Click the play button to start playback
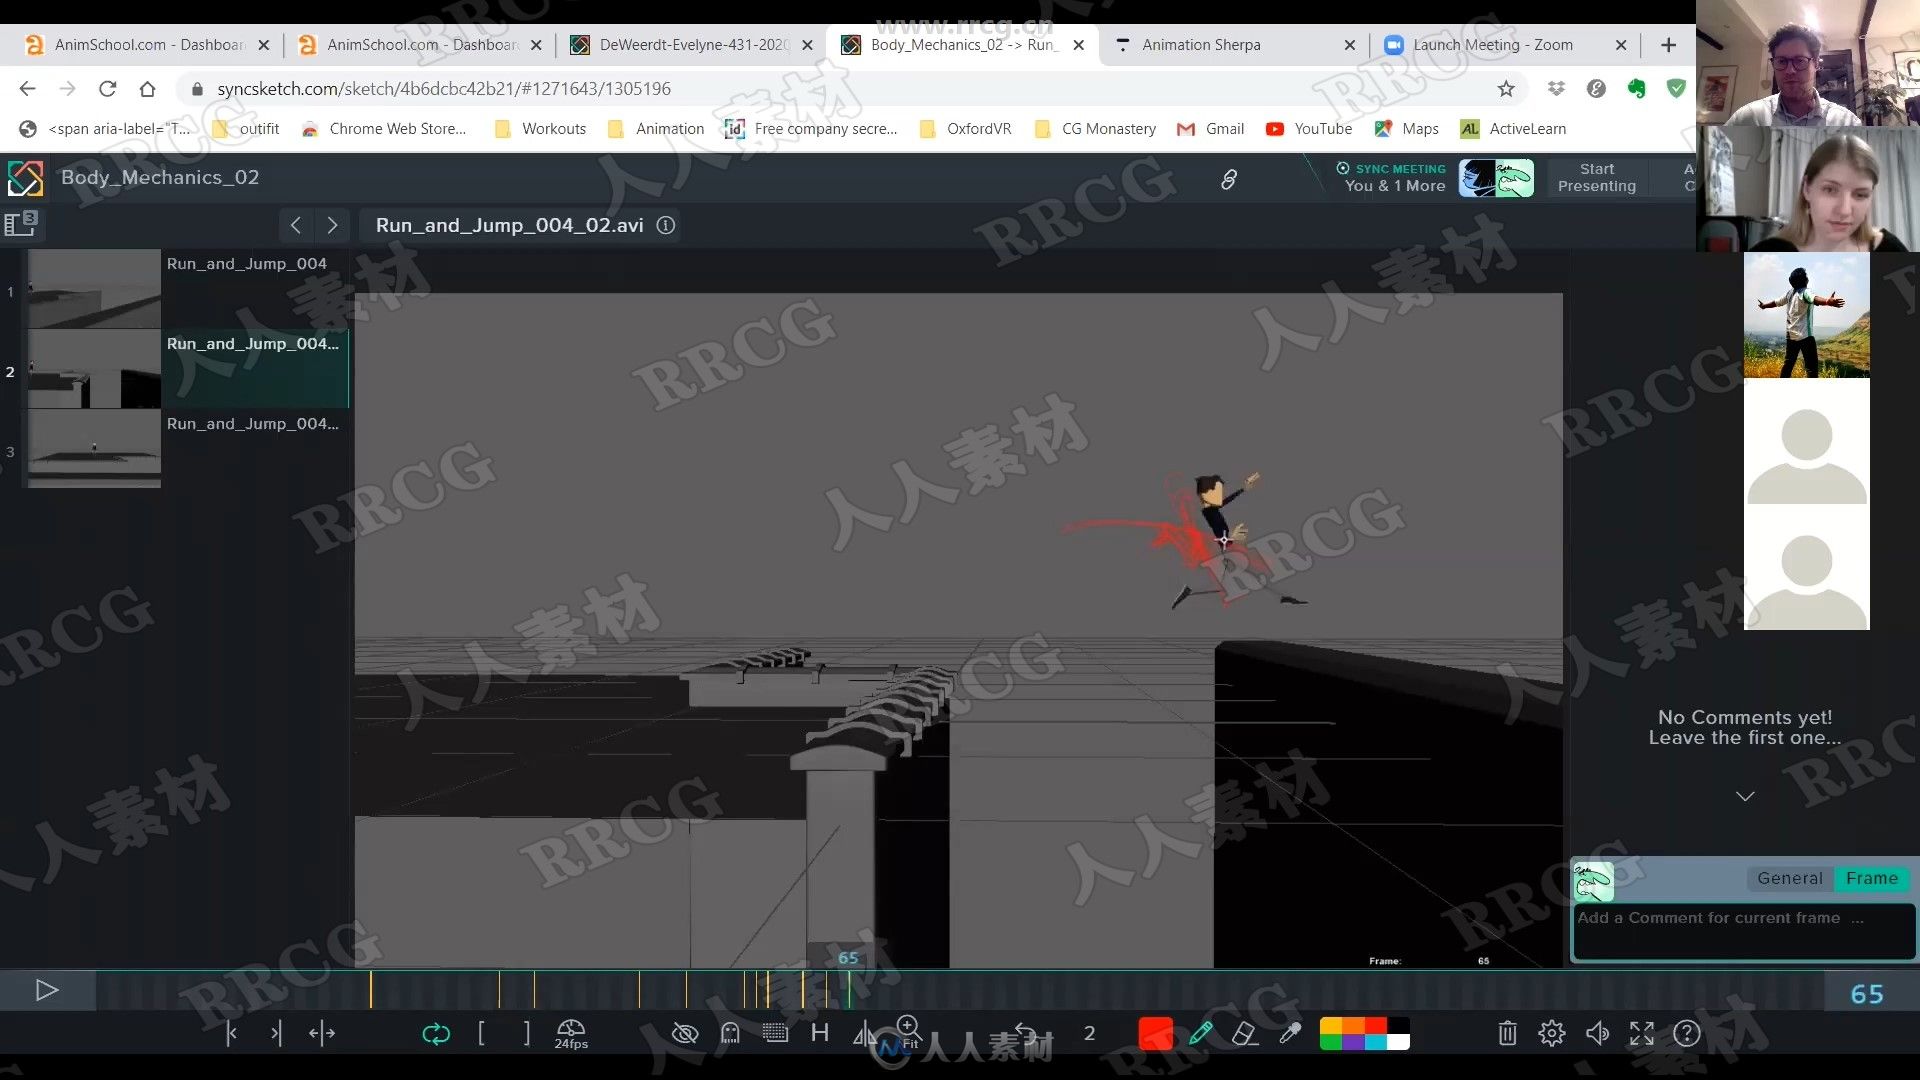Screen dimensions: 1920x1080 tap(46, 990)
